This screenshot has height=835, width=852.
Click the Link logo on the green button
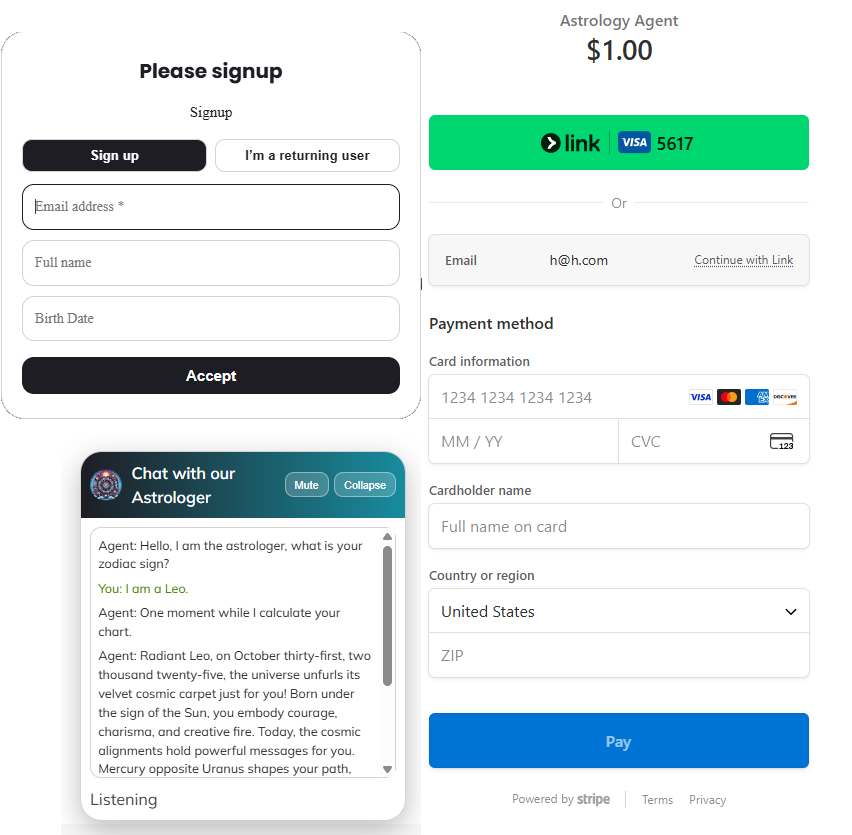(x=570, y=142)
